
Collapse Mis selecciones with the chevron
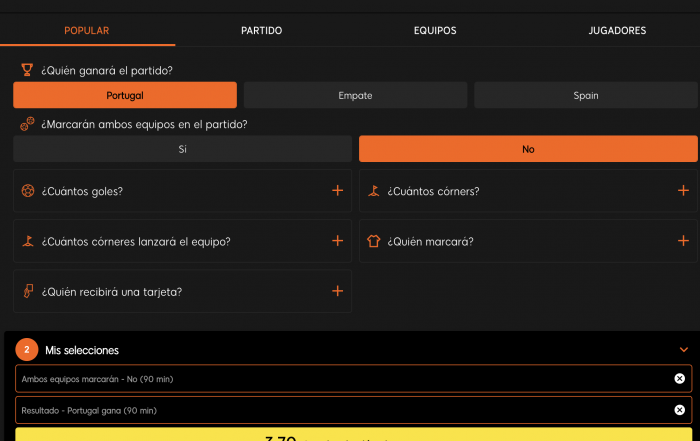coord(683,349)
